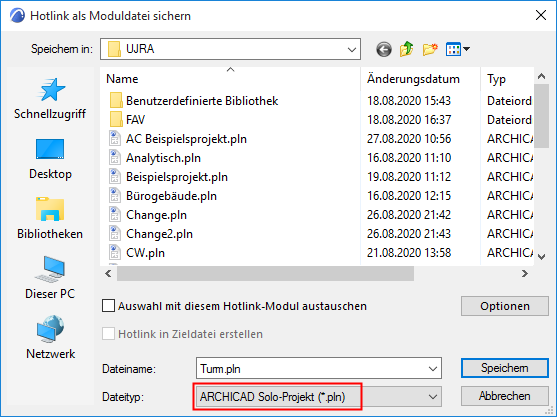Select the FAV folder
The height and width of the screenshot is (417, 557).
point(127,120)
